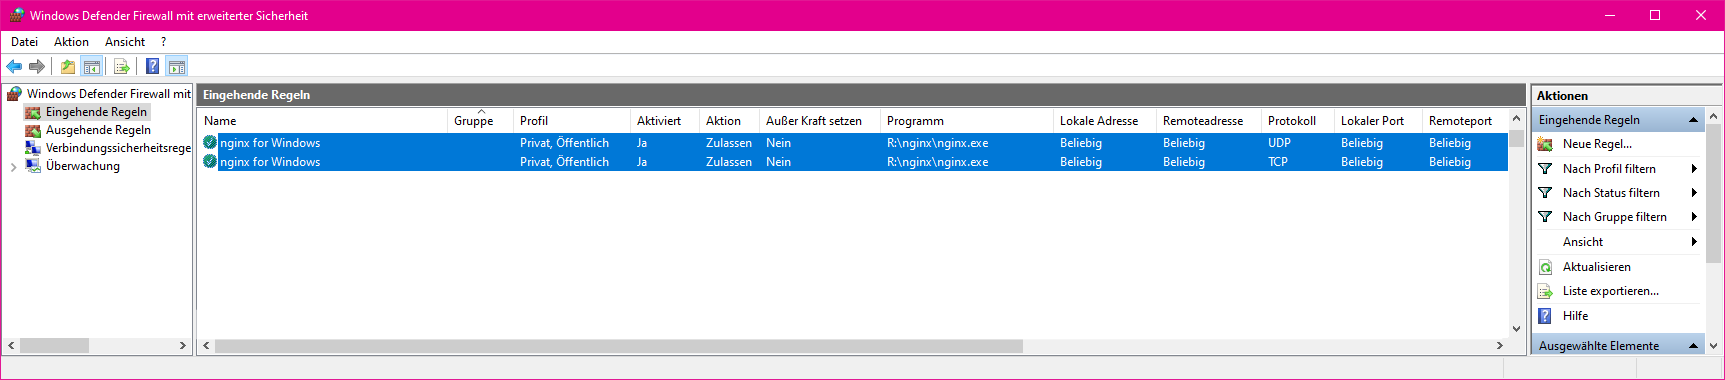Click the filter icon beside Nach Profil filtern
The image size is (1725, 380).
tap(1545, 169)
